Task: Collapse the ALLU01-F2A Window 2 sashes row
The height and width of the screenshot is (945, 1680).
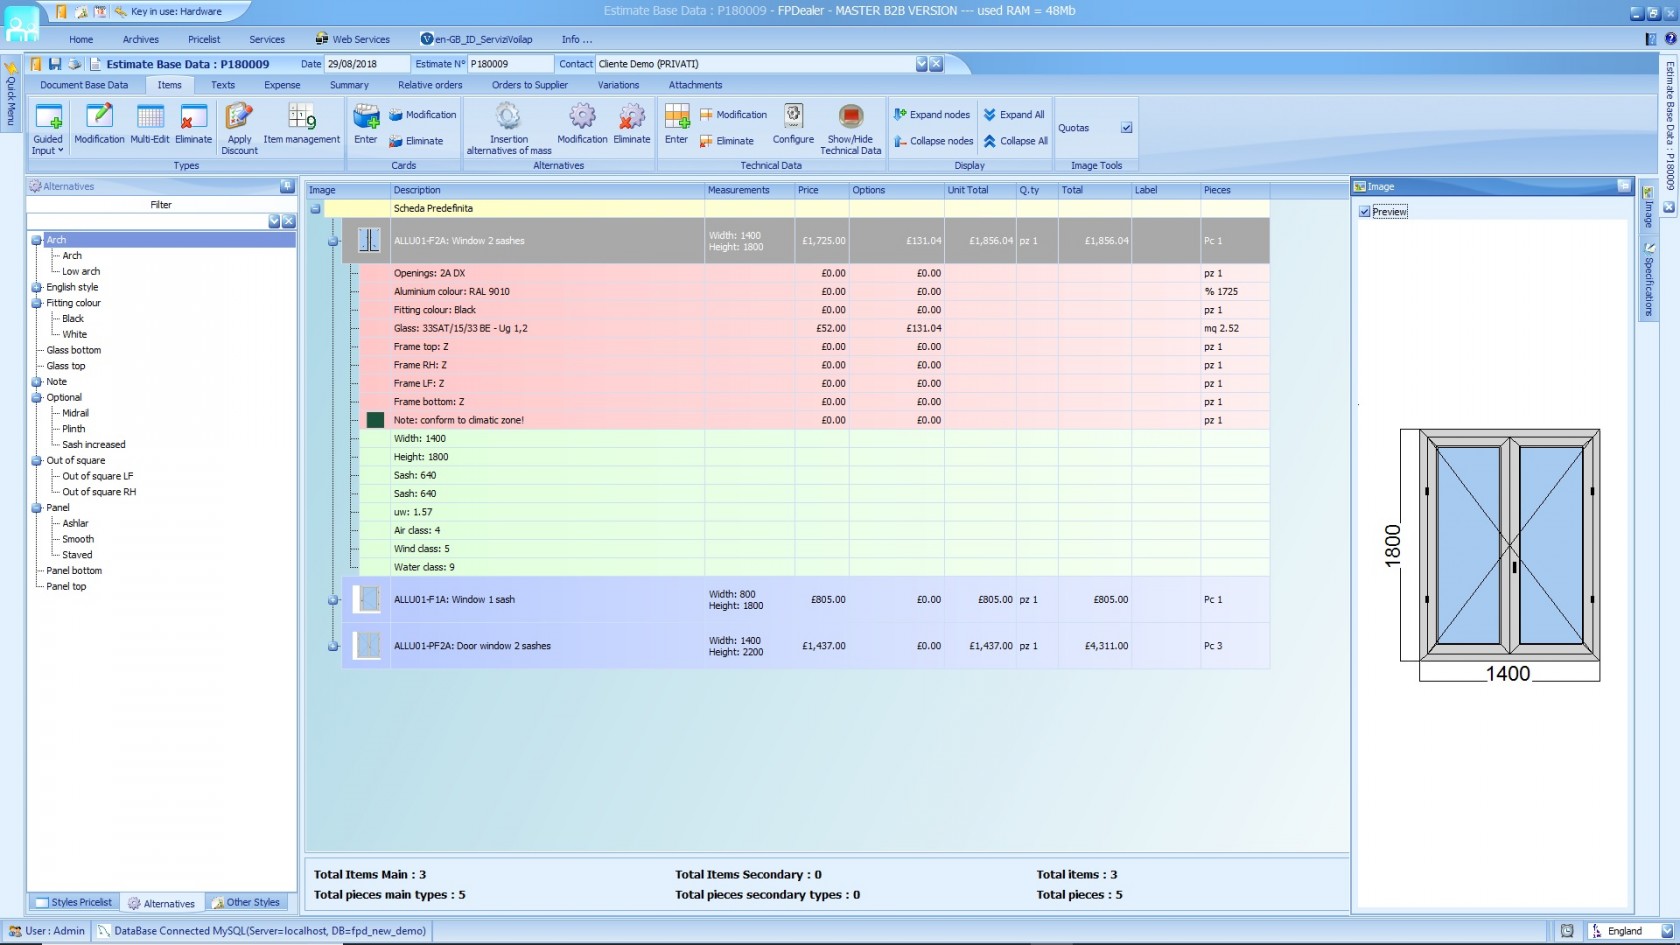Action: pyautogui.click(x=333, y=240)
